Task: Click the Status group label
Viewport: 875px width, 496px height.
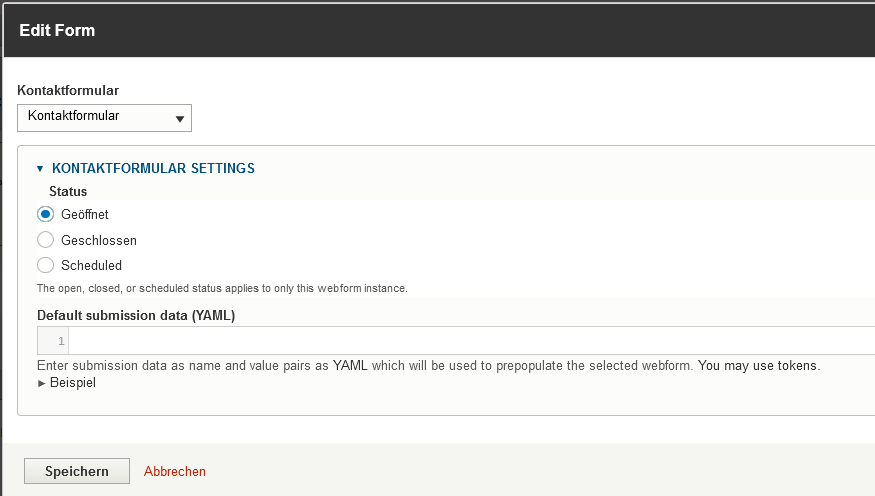Action: pyautogui.click(x=68, y=191)
